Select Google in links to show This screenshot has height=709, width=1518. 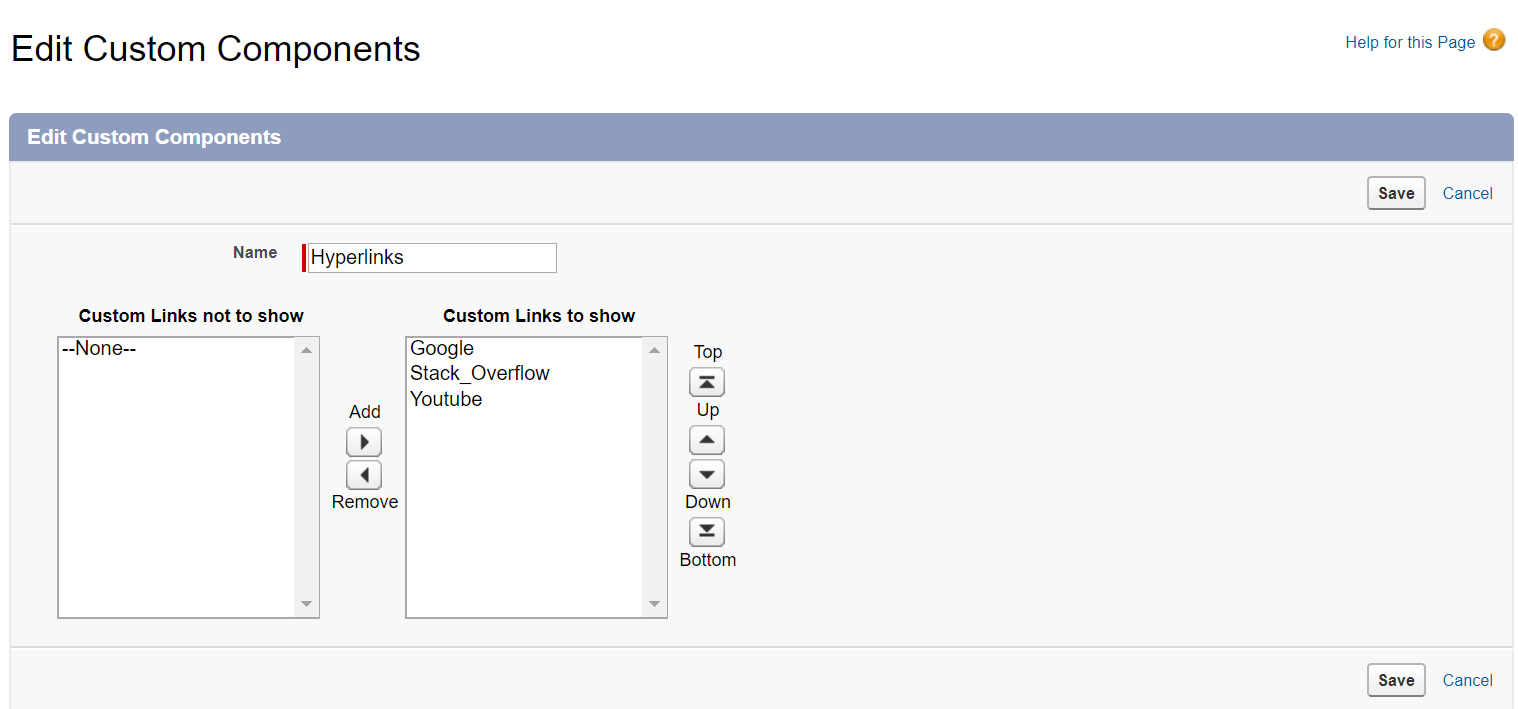[442, 349]
